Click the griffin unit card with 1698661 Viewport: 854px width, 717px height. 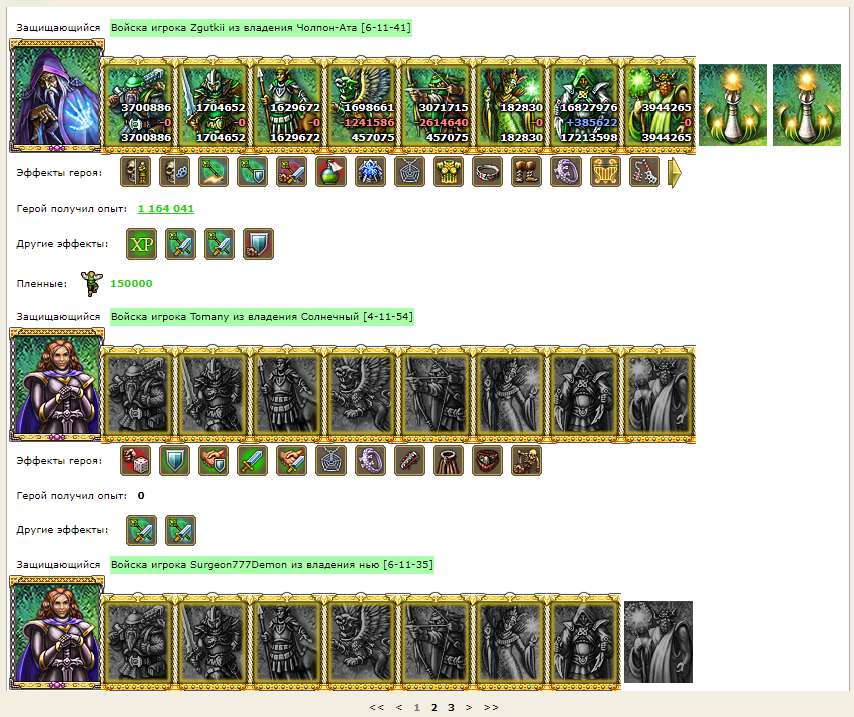tap(361, 105)
